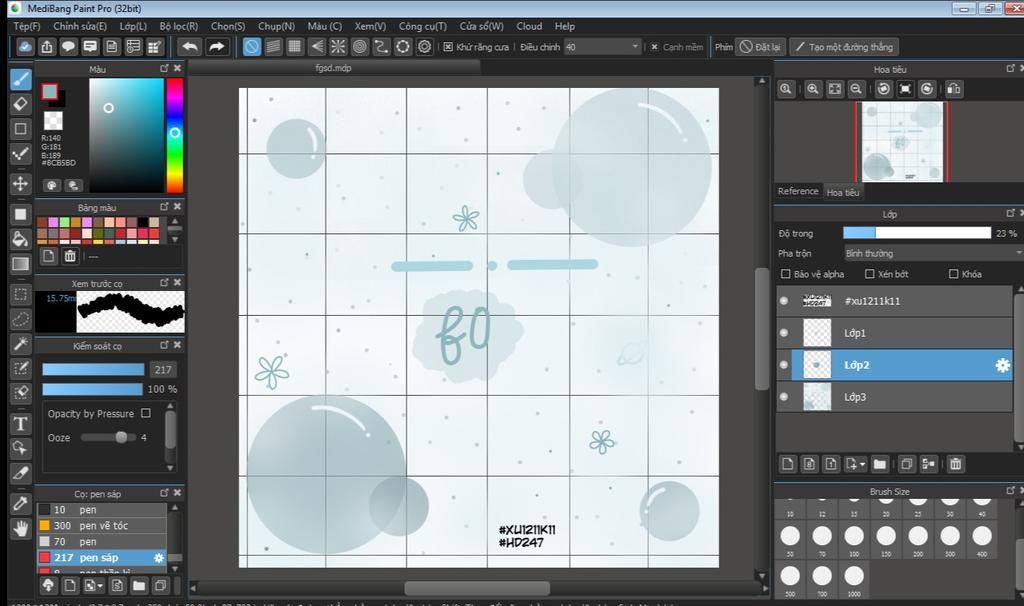The height and width of the screenshot is (606, 1024).
Task: Hide the Lớp3 layer
Action: 784,396
